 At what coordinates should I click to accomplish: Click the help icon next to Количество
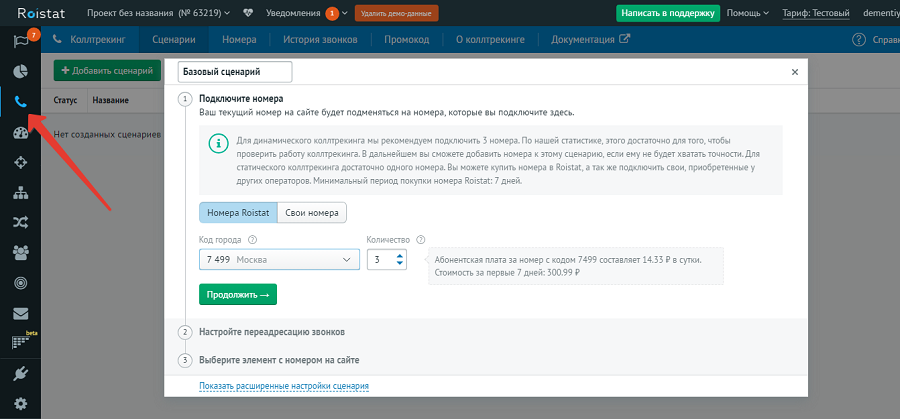421,240
